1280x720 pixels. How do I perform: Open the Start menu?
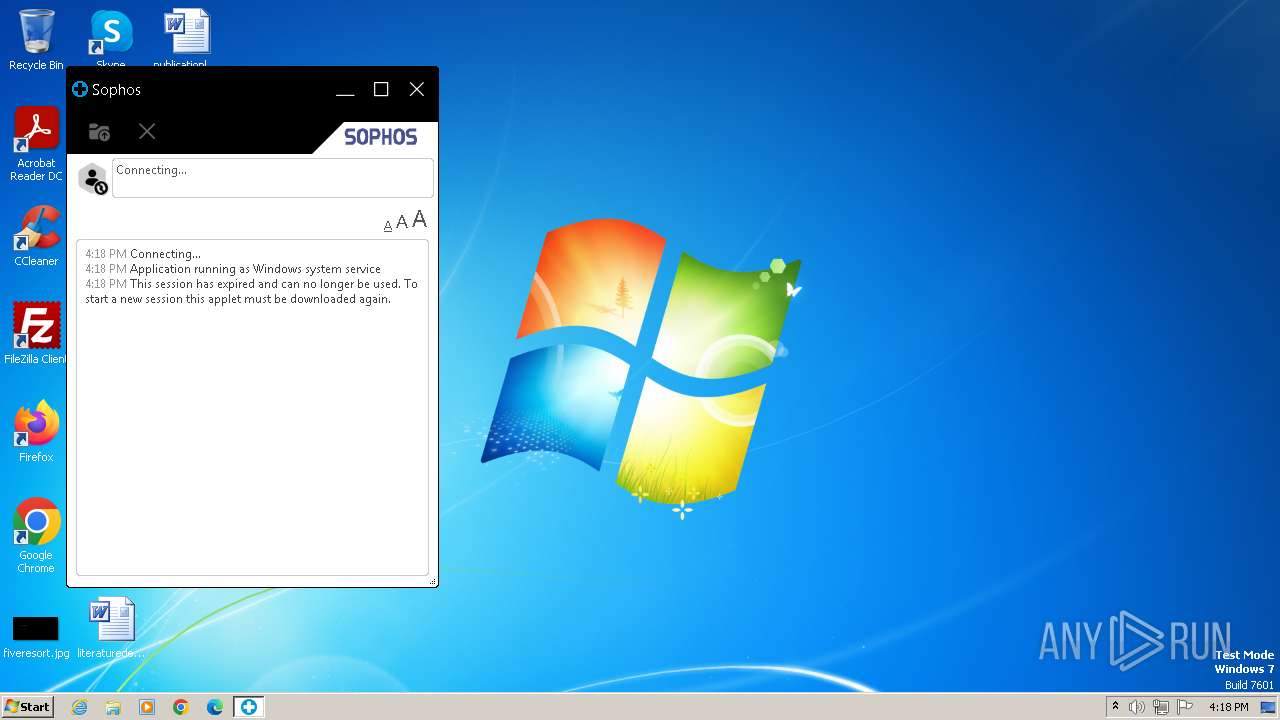point(27,706)
